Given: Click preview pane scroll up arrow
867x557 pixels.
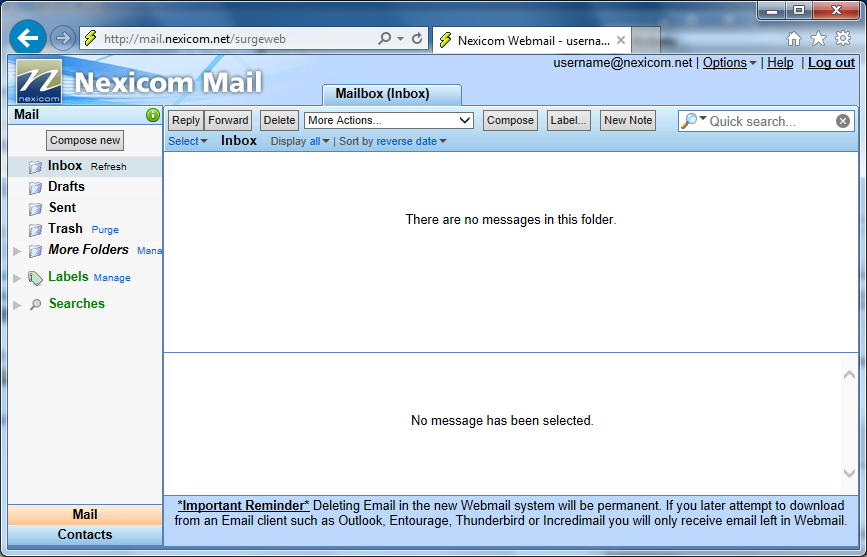Looking at the screenshot, I should [849, 375].
